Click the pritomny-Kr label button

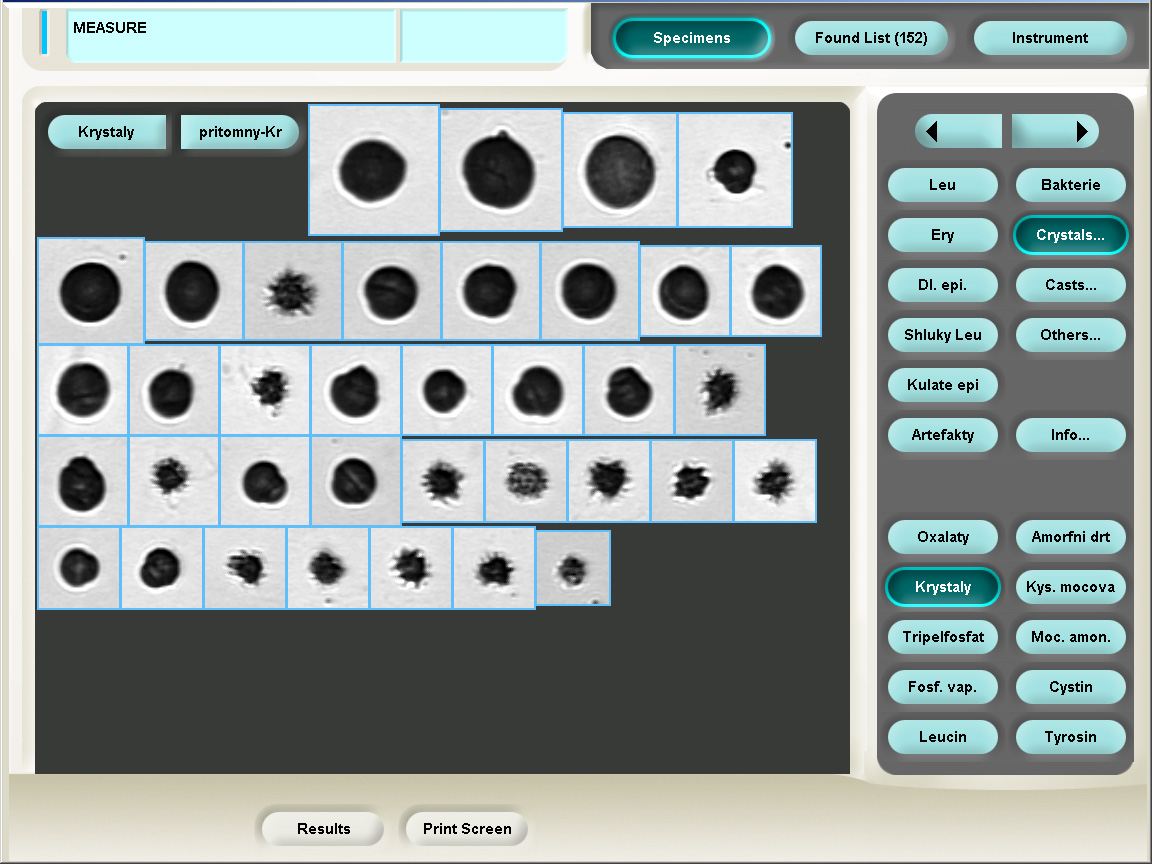240,132
